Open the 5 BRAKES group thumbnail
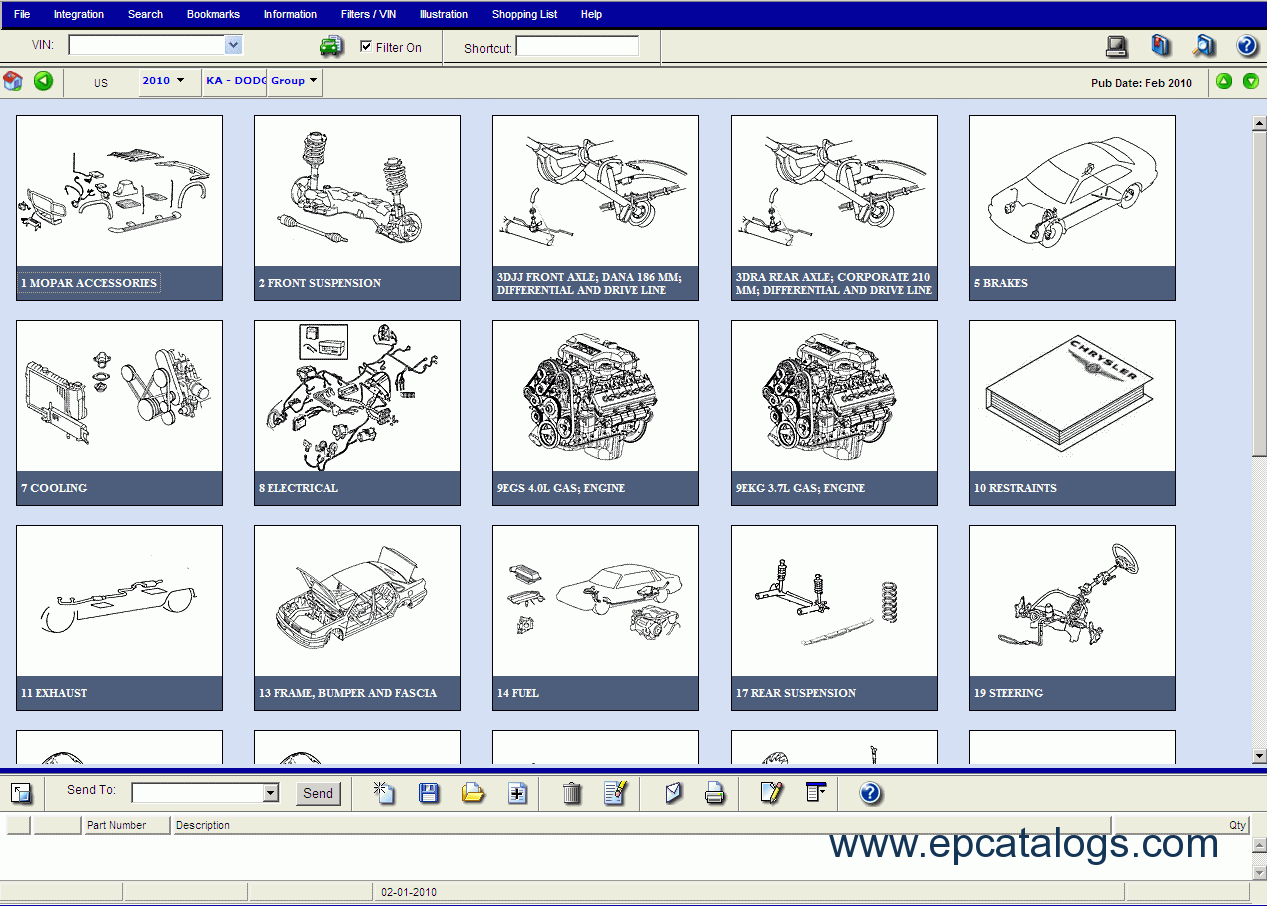The height and width of the screenshot is (906, 1267). point(1071,207)
